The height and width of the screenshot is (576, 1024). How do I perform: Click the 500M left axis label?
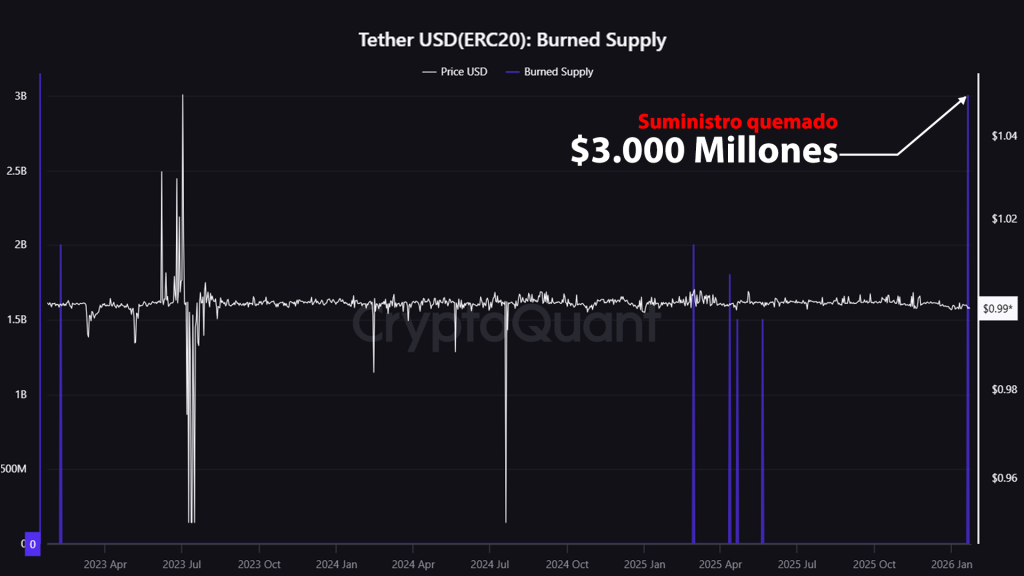pos(14,469)
